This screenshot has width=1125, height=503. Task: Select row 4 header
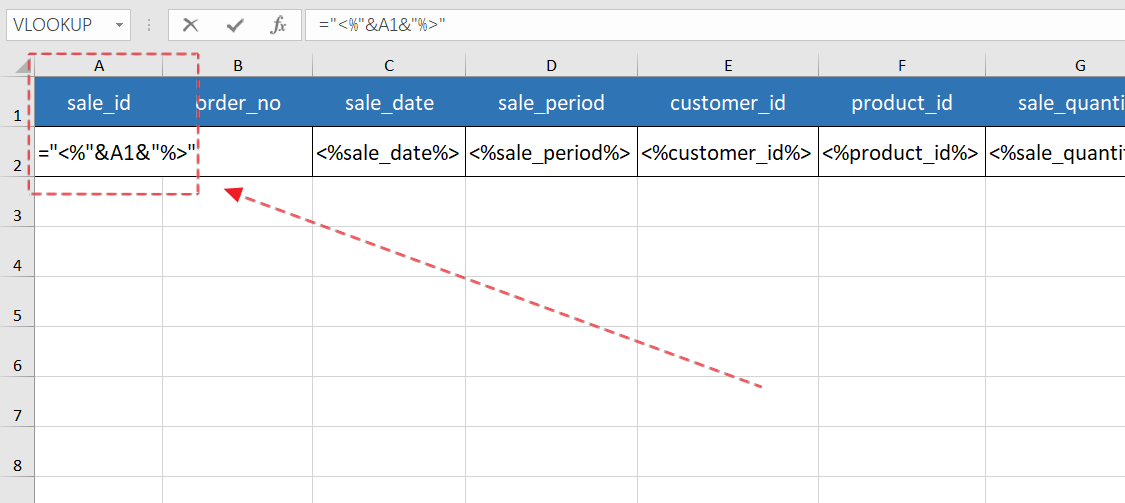click(x=17, y=252)
